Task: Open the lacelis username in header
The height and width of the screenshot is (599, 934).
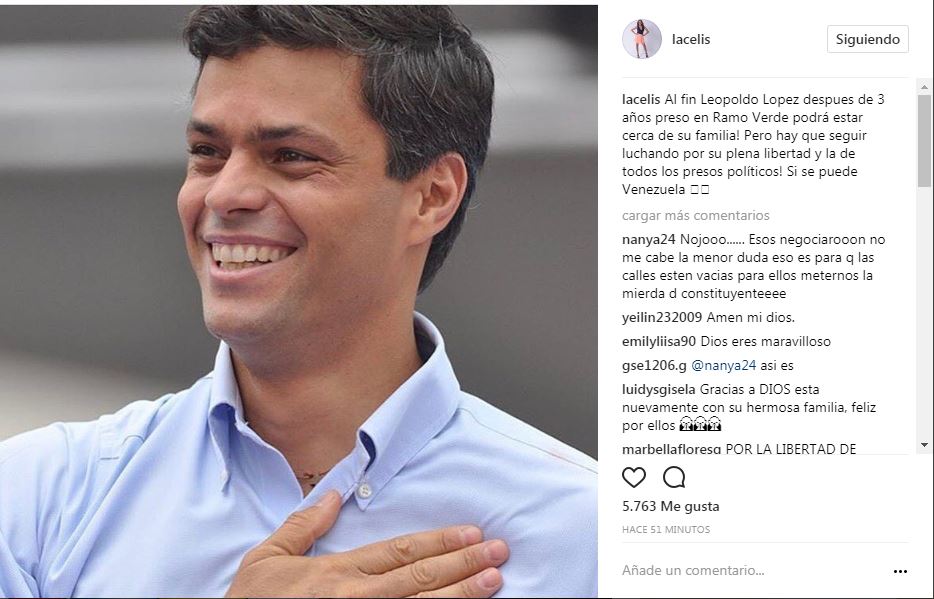Action: tap(691, 39)
